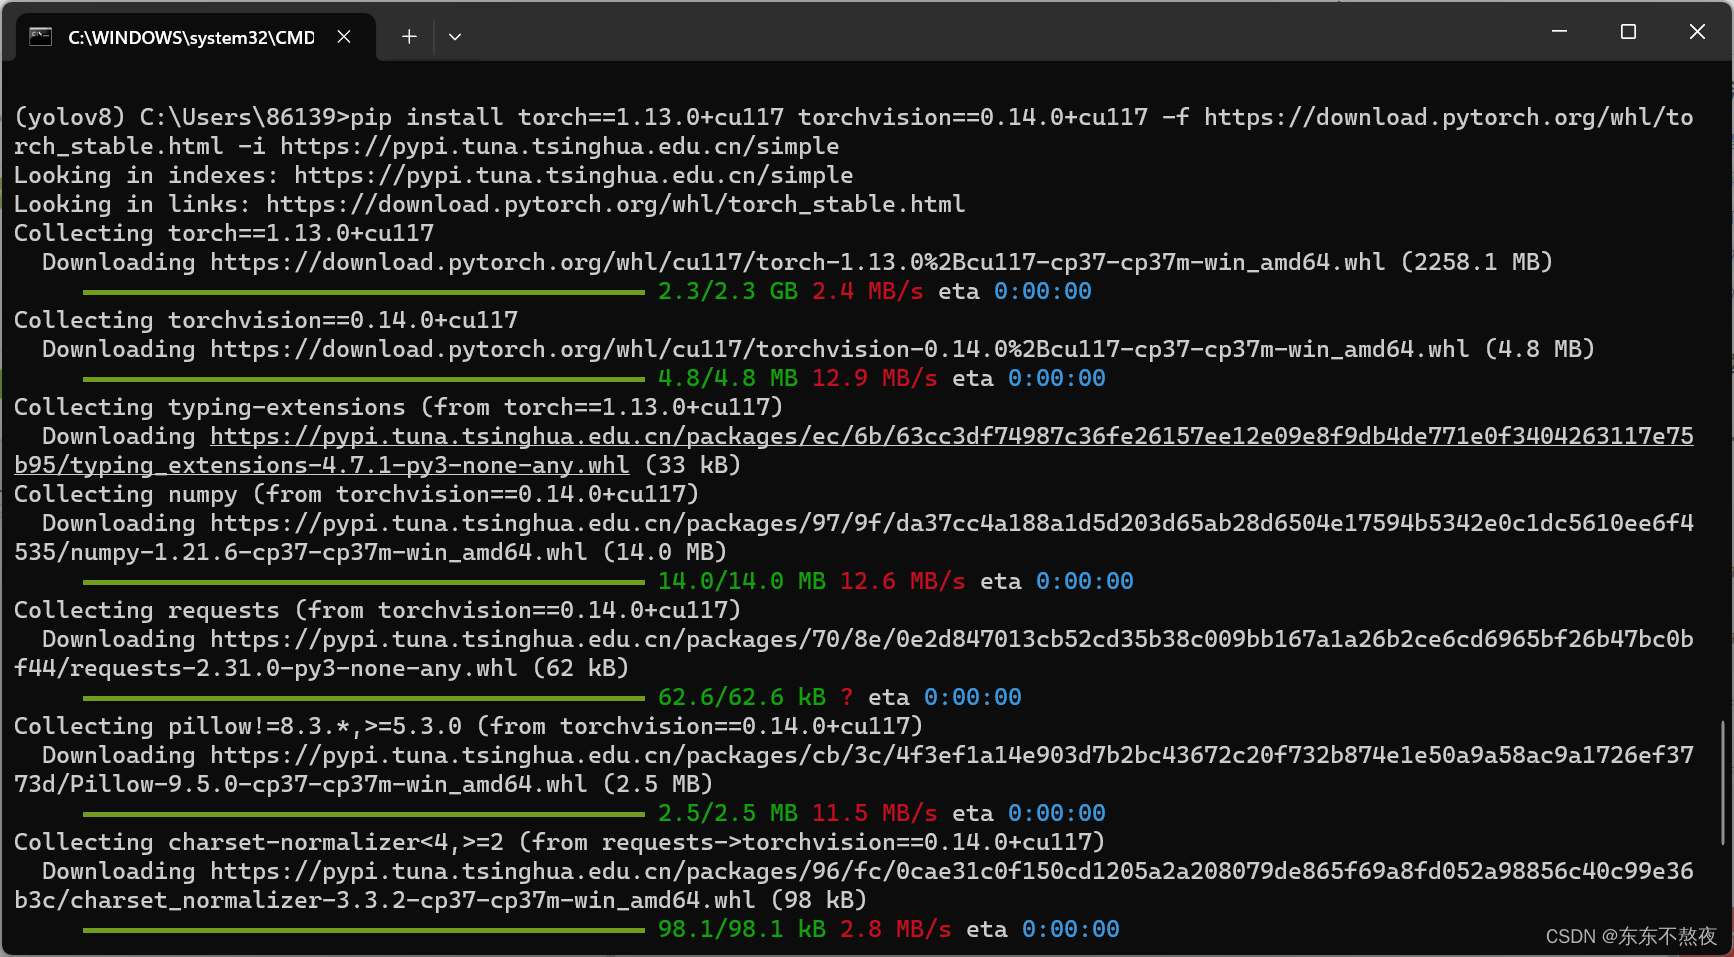Minimize the terminal window
This screenshot has width=1734, height=957.
coord(1559,32)
